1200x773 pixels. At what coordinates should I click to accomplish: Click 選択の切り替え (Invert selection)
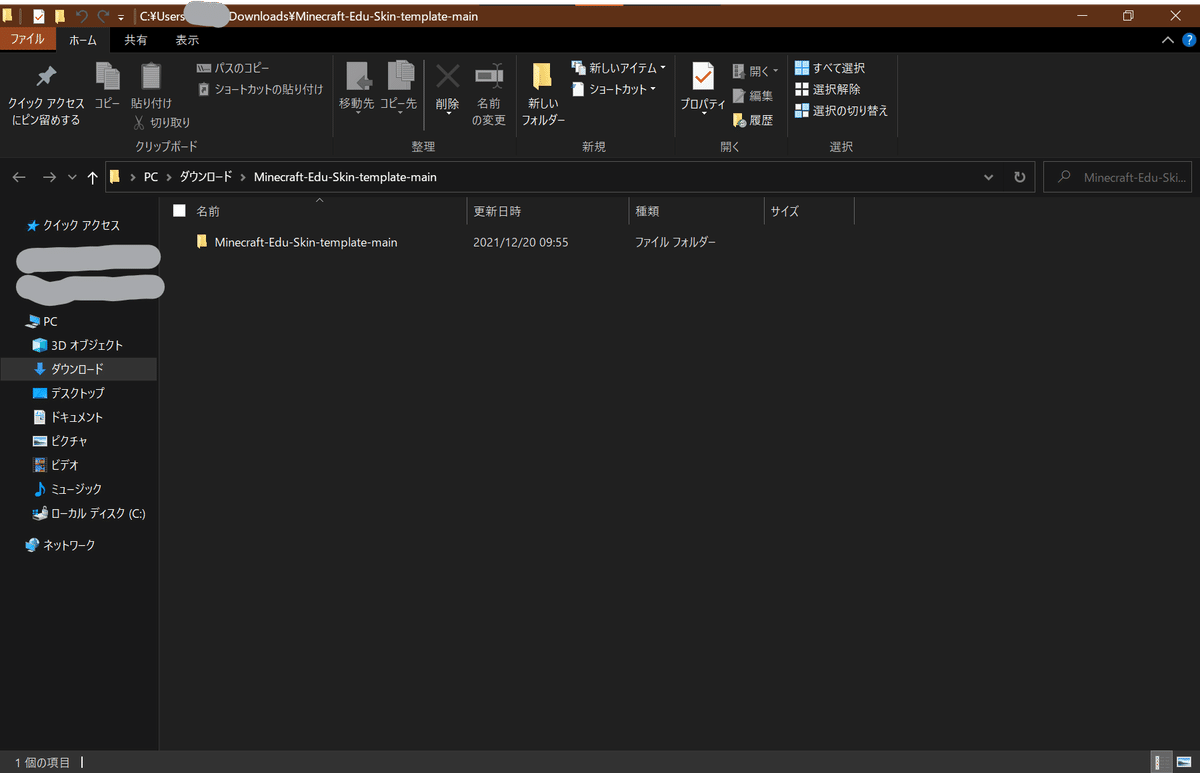[x=841, y=111]
